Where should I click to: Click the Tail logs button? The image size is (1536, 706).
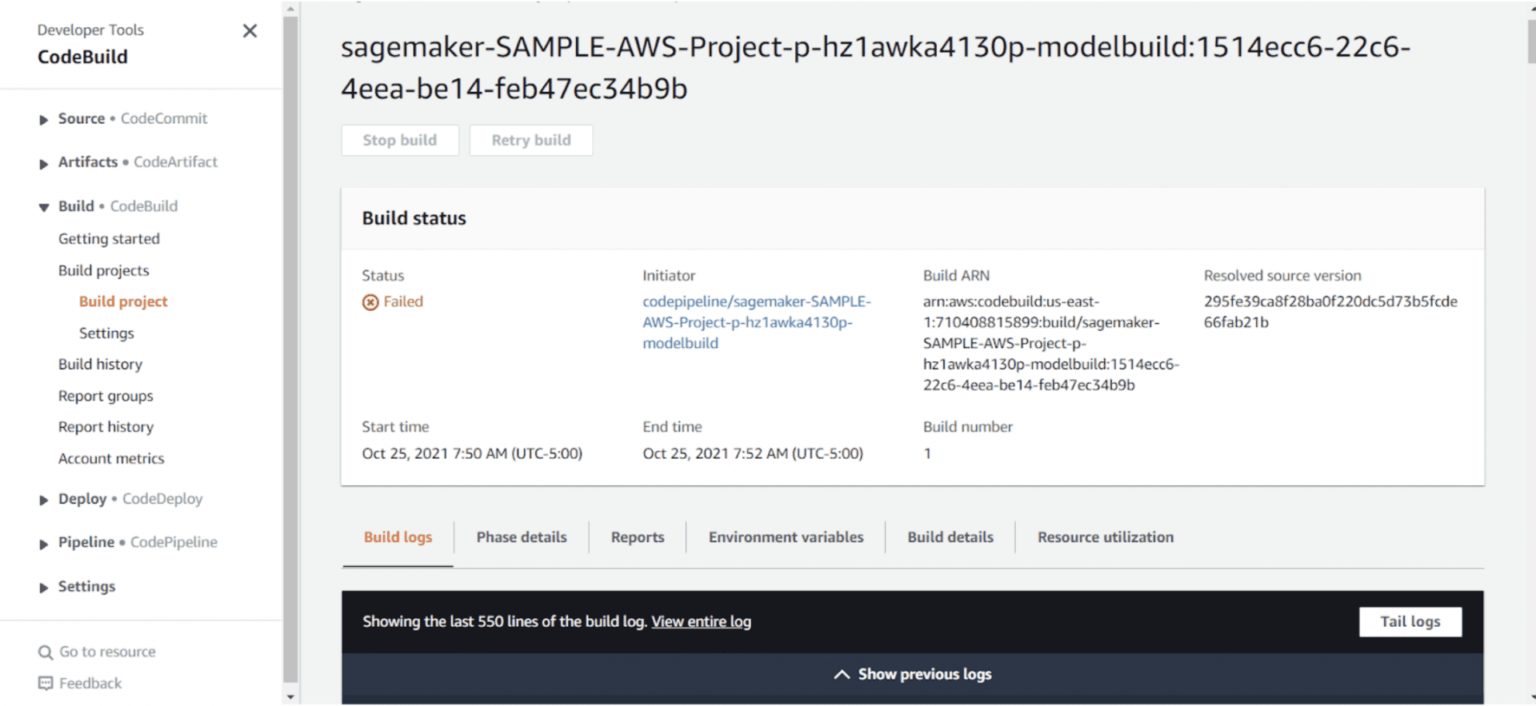[x=1409, y=622]
